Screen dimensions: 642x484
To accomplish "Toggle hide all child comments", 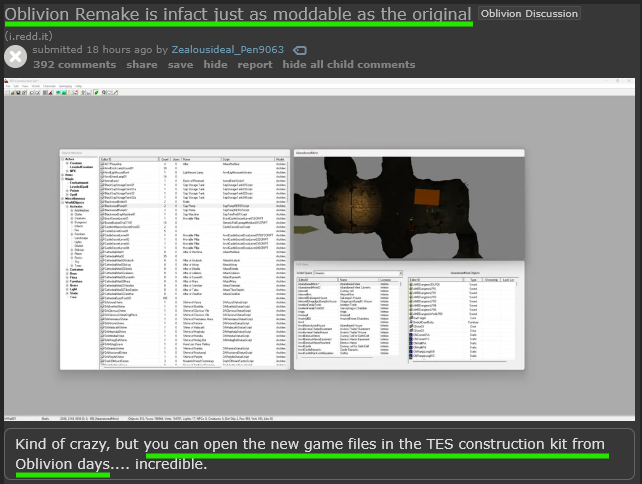I will (348, 65).
